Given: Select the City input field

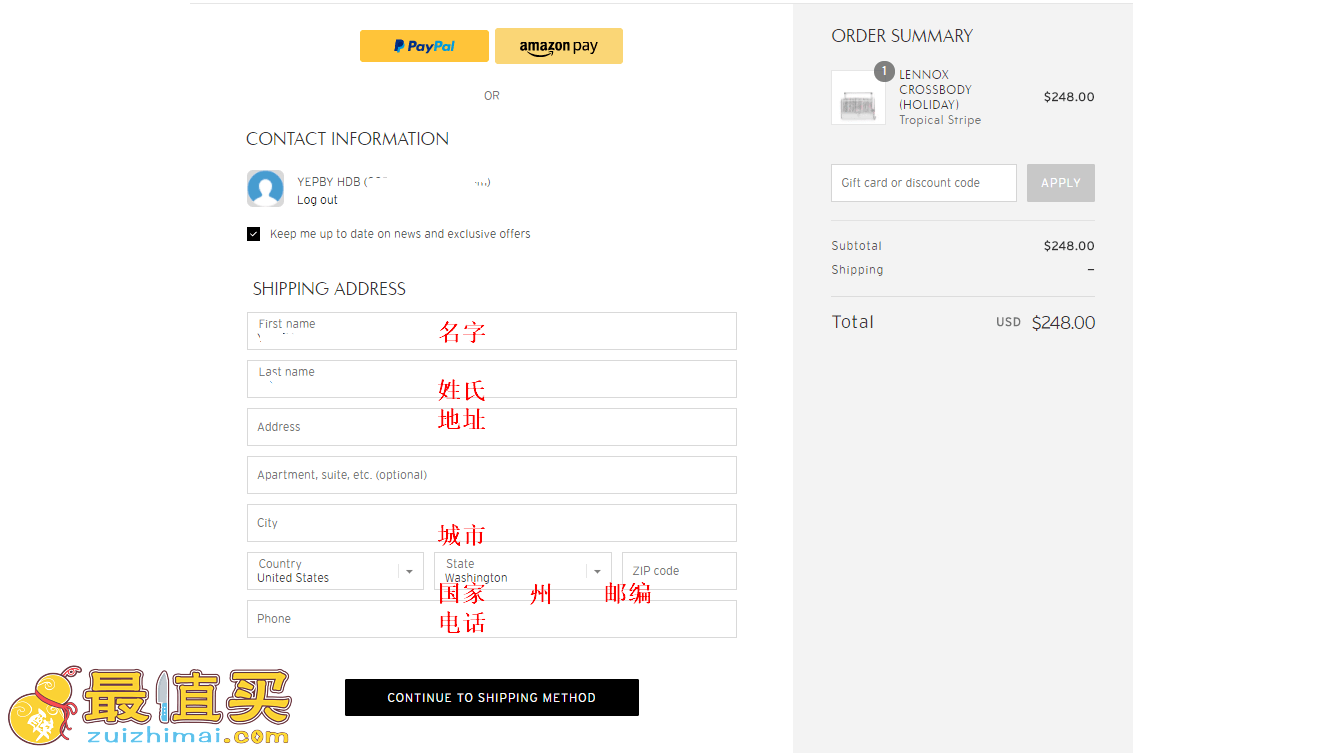Looking at the screenshot, I should pos(492,523).
